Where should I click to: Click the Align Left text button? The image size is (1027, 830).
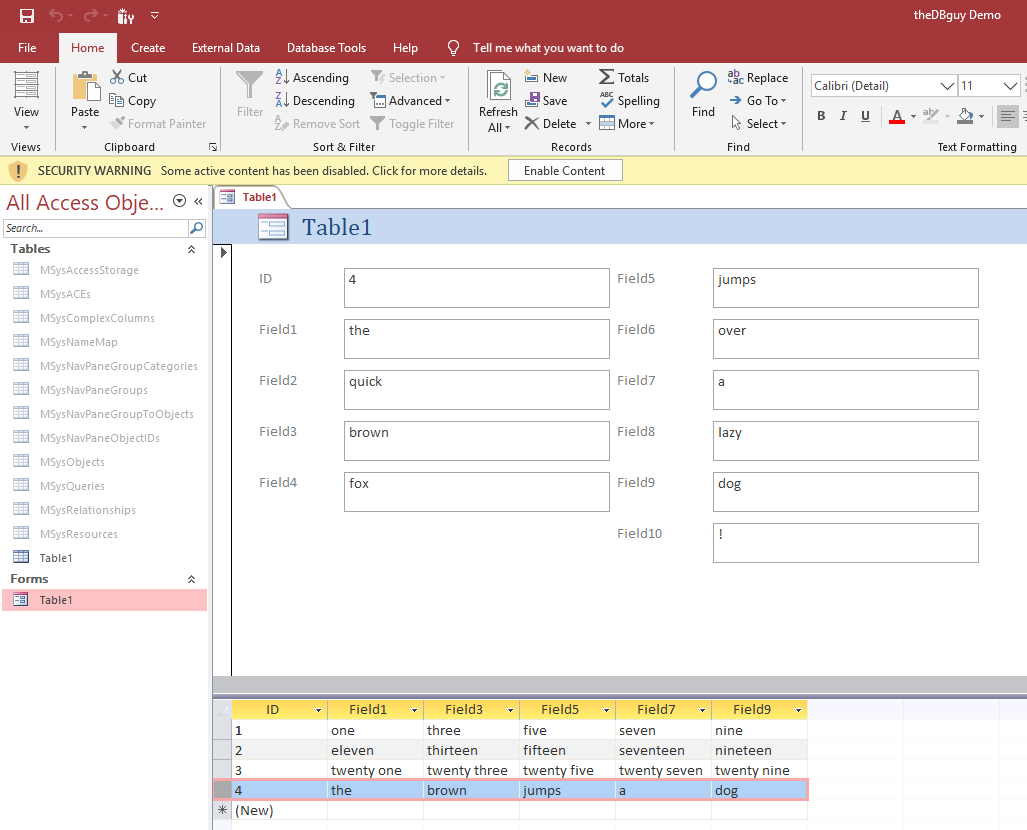click(1007, 116)
